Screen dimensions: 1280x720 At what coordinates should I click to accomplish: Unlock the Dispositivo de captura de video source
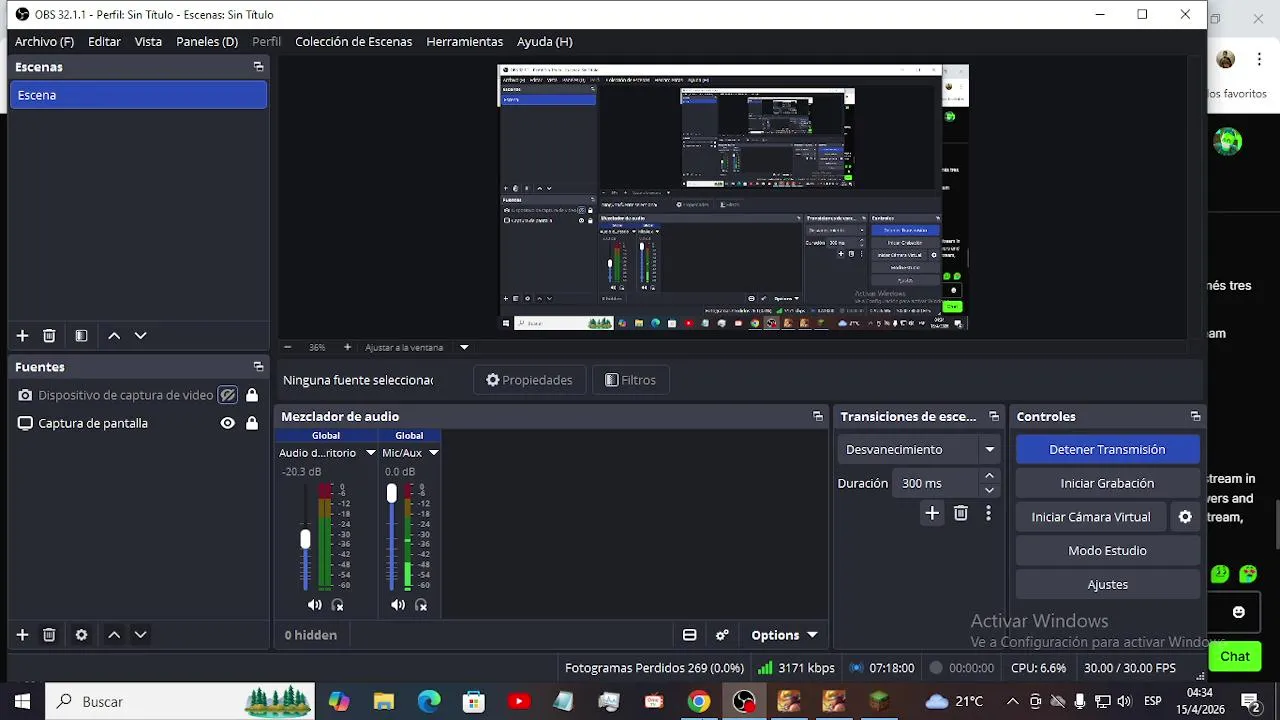coord(252,395)
